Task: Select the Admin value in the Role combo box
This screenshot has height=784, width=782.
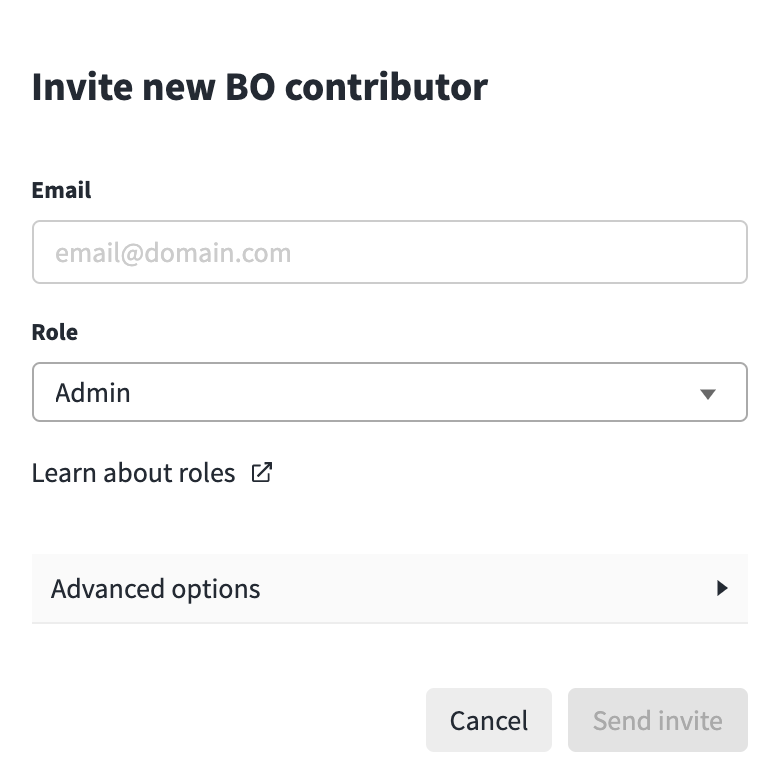Action: click(93, 392)
